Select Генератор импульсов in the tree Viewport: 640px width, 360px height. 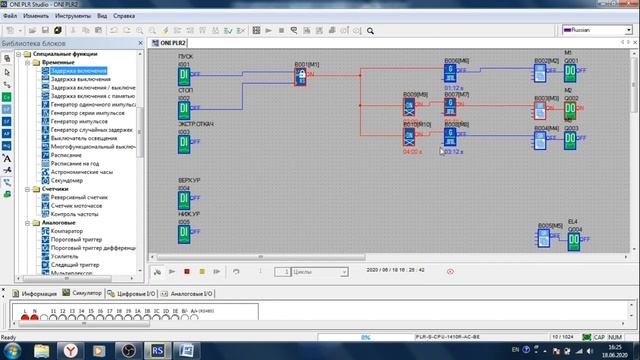(x=79, y=121)
